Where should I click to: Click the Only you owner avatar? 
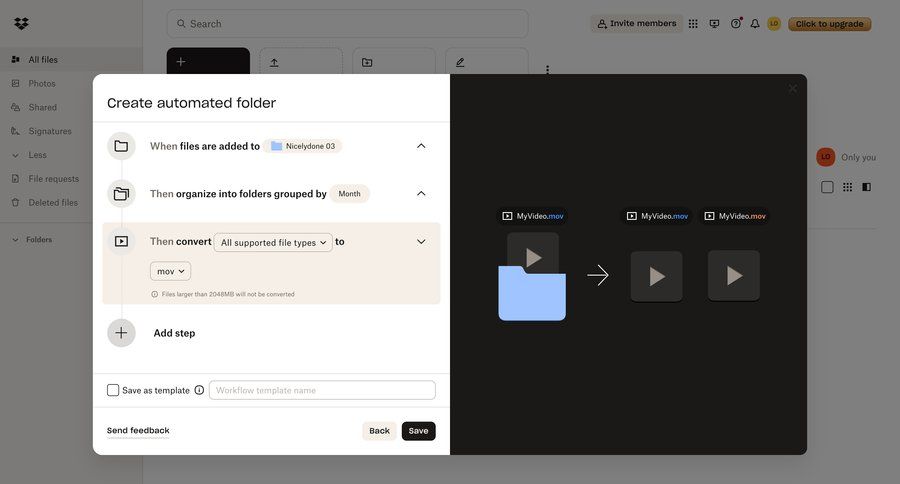pos(825,157)
